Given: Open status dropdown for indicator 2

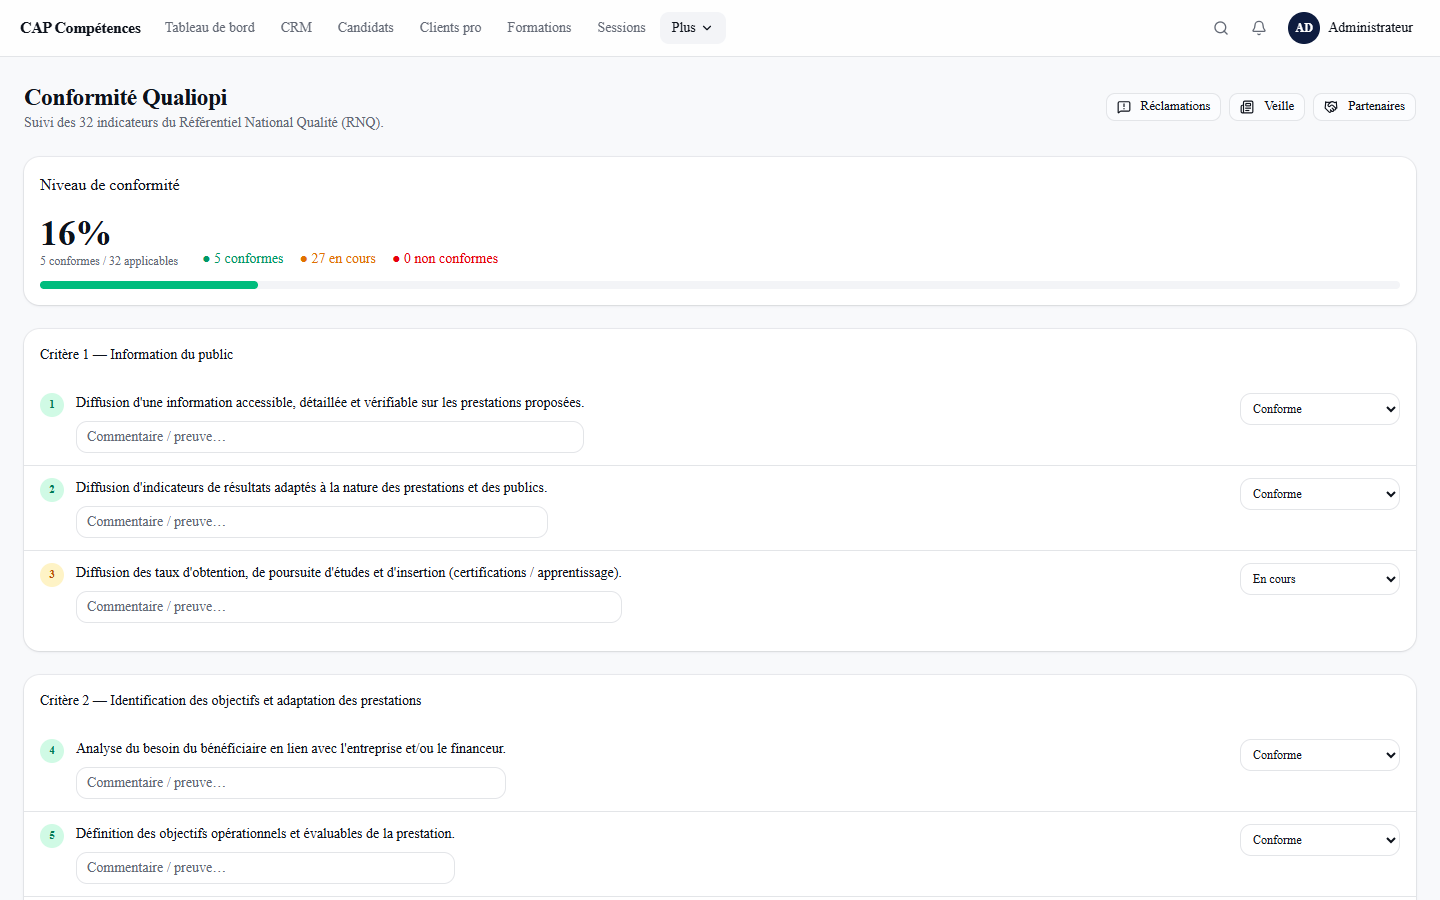Looking at the screenshot, I should click(x=1320, y=494).
